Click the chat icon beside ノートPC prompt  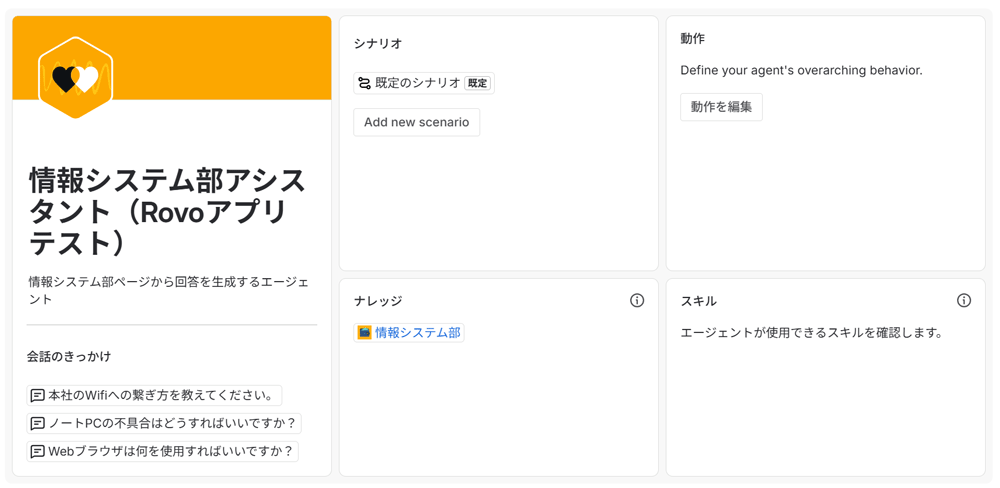click(37, 424)
